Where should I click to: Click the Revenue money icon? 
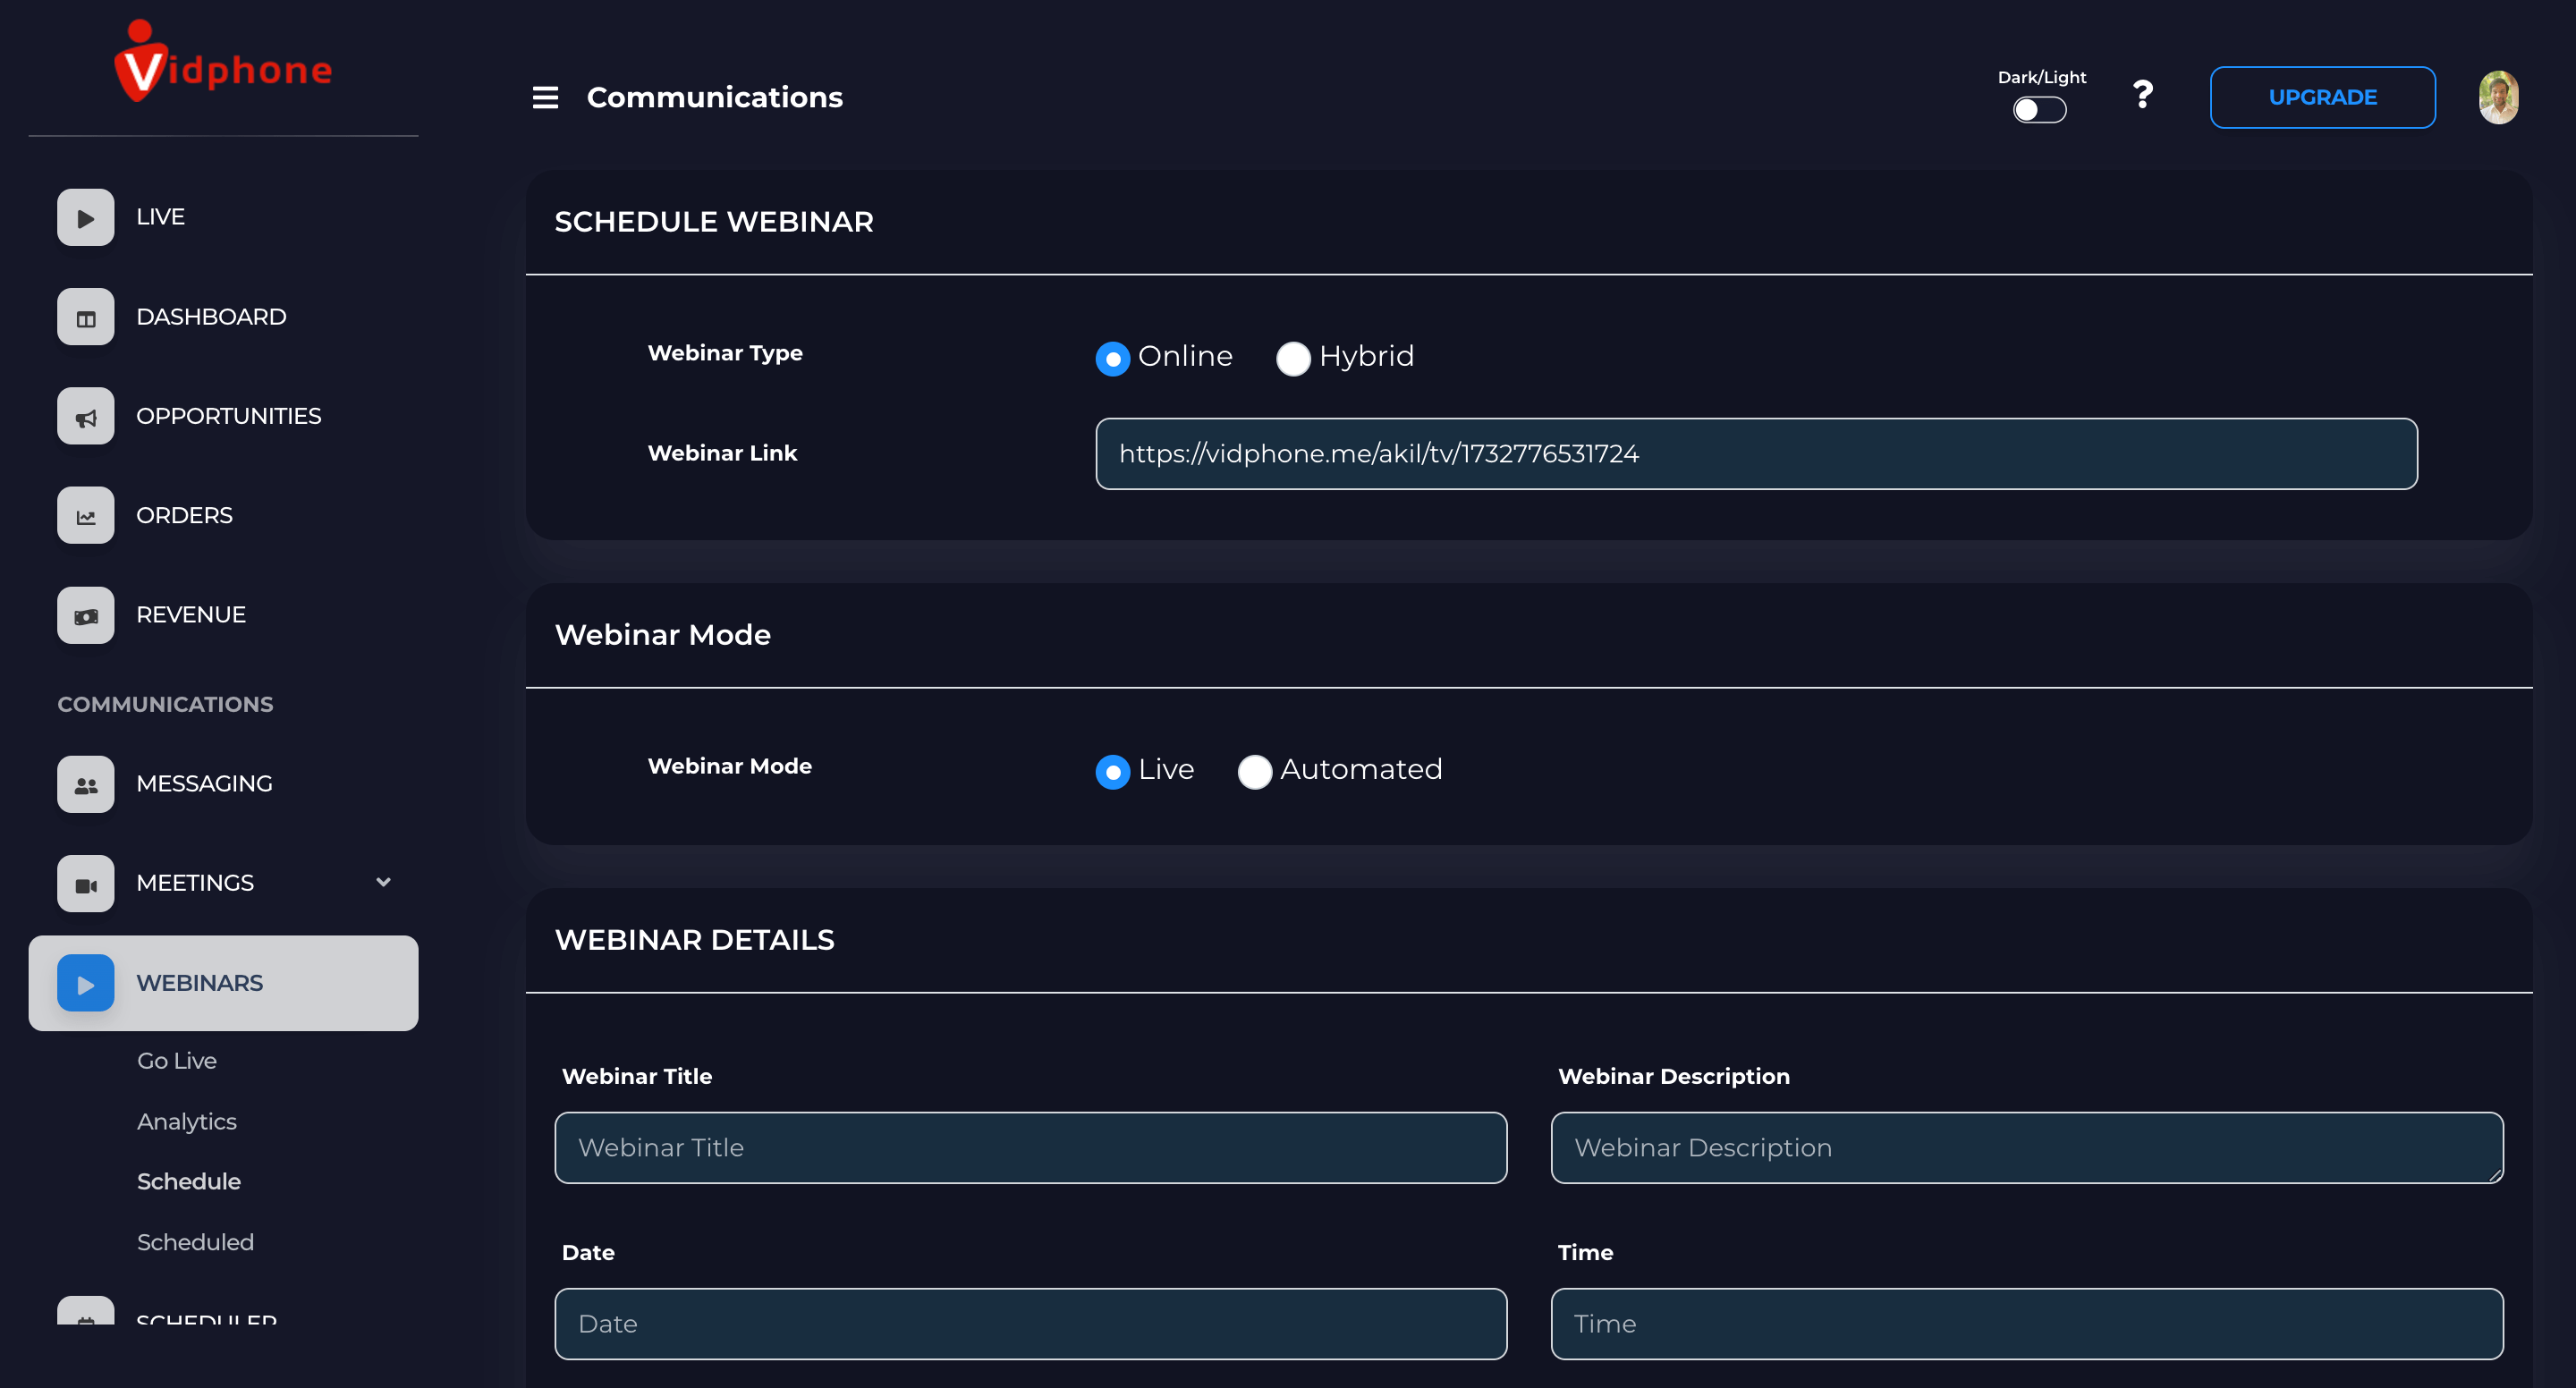point(86,615)
